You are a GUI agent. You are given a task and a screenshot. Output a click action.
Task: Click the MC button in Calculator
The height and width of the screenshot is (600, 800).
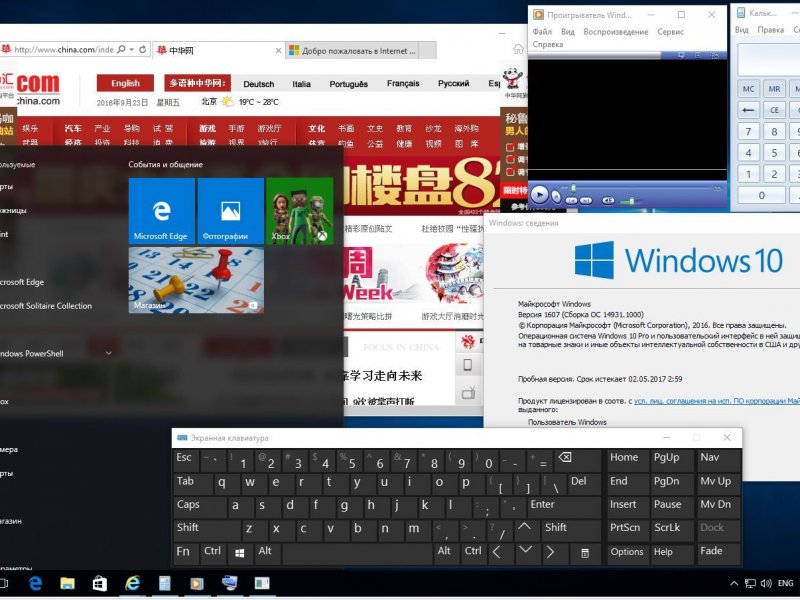pos(748,89)
